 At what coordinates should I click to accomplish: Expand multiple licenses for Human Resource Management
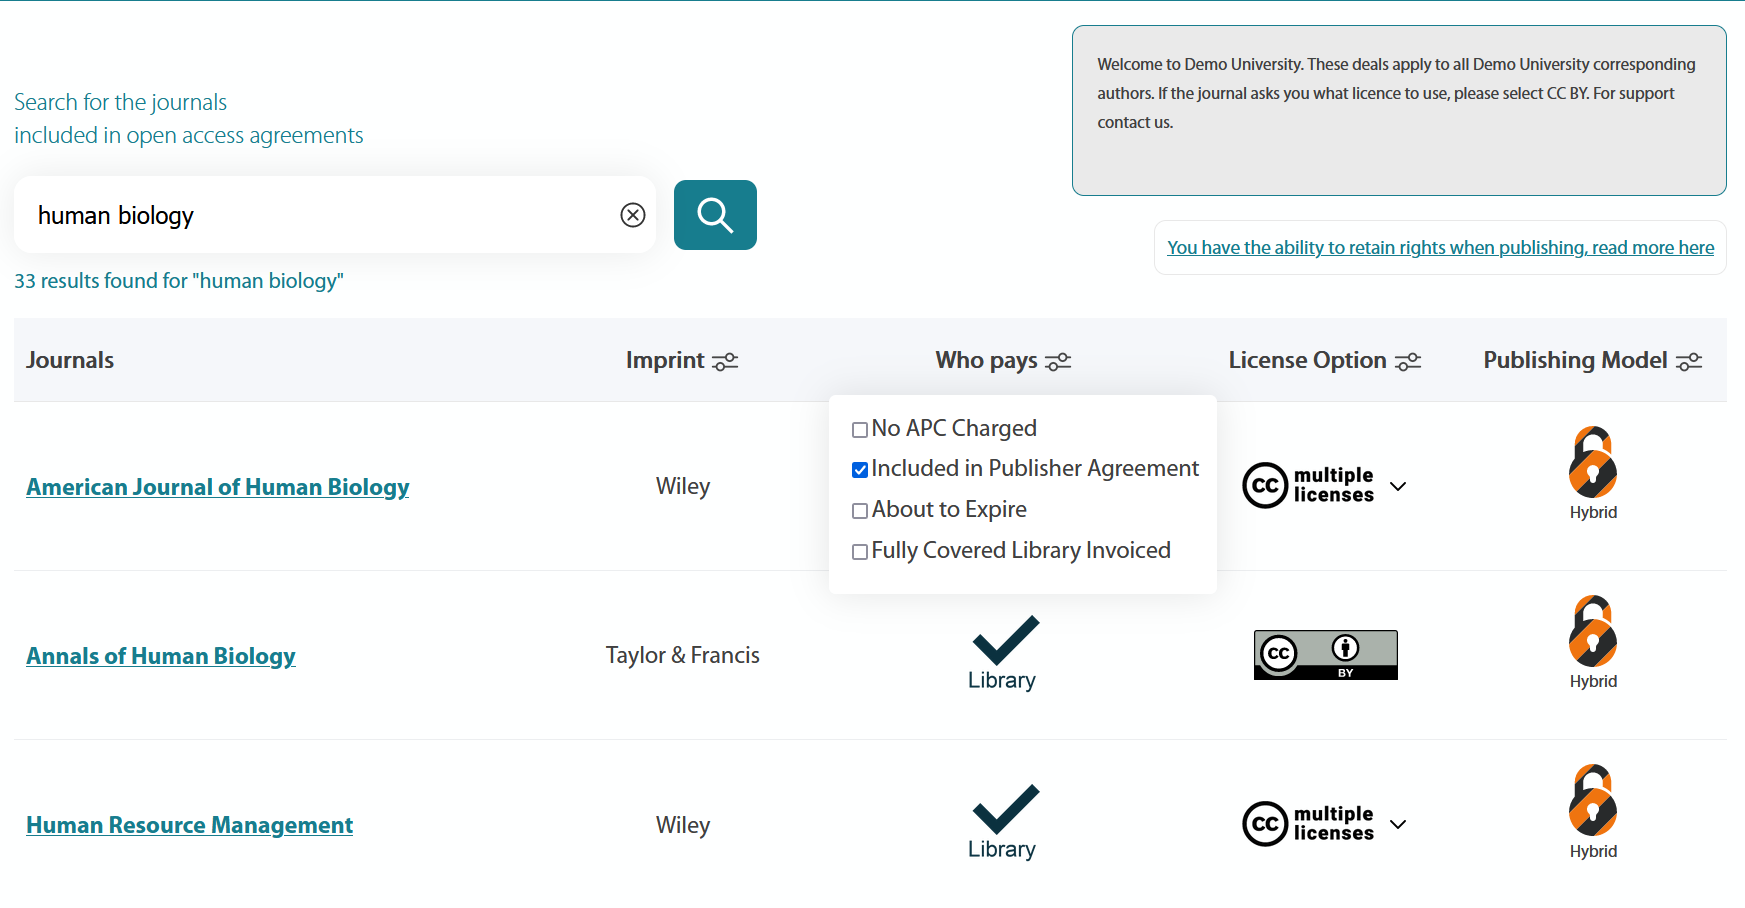1398,824
